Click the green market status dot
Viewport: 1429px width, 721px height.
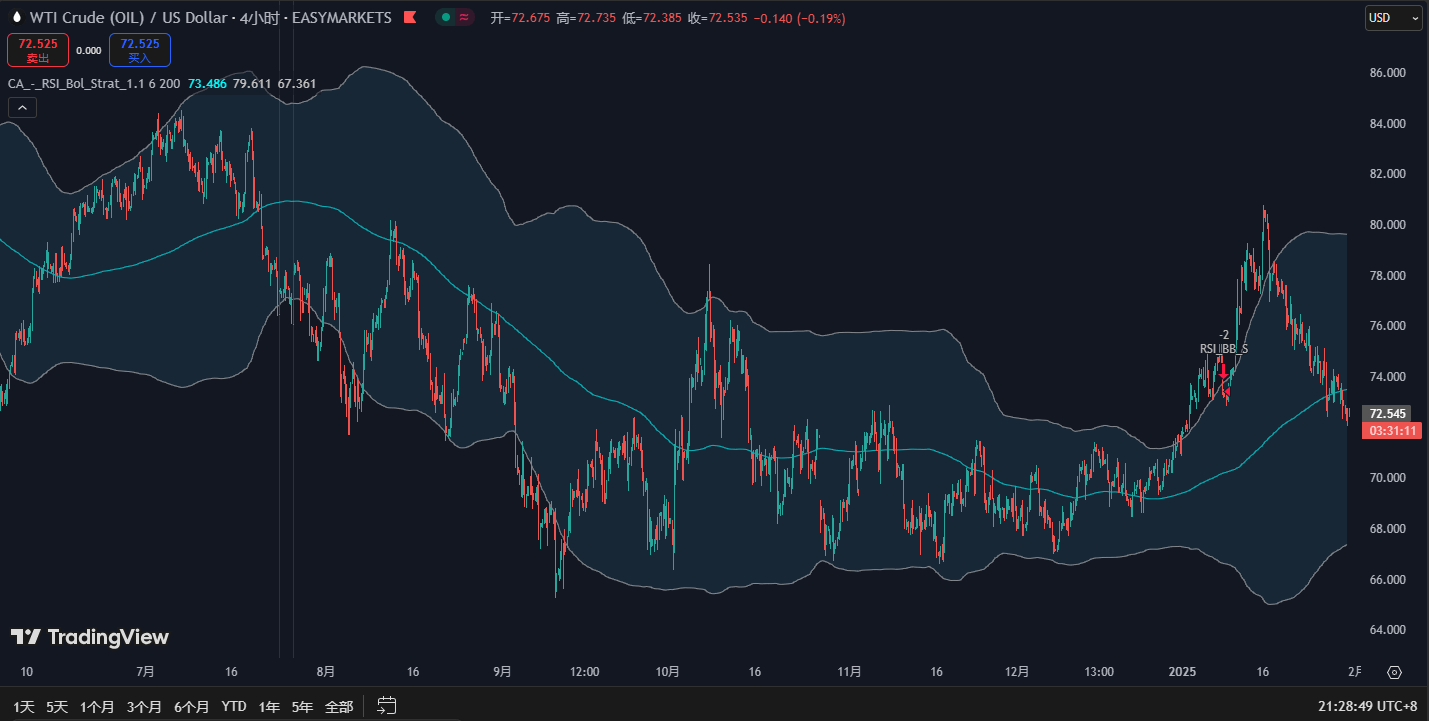point(446,18)
